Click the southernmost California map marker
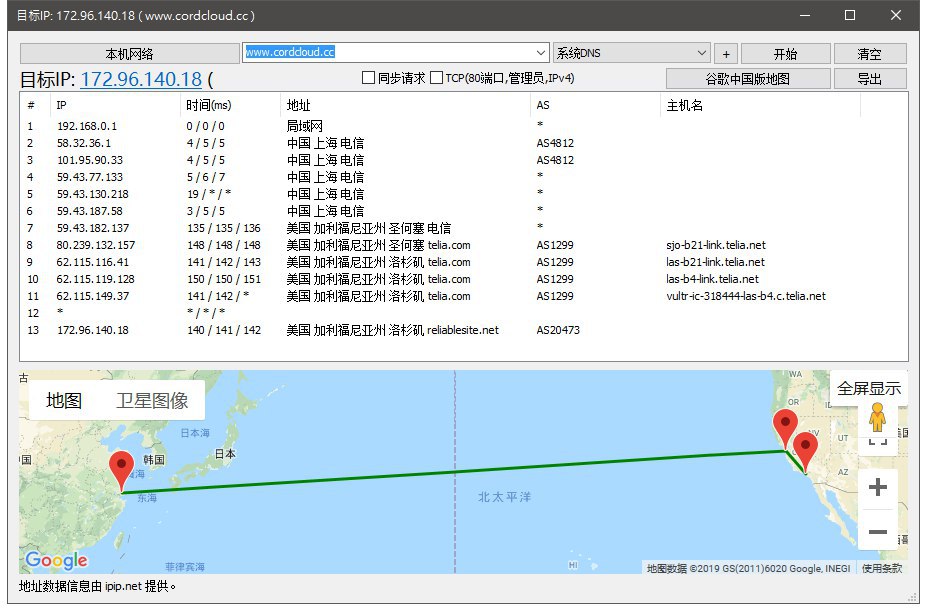Image resolution: width=927 pixels, height=611 pixels. pyautogui.click(x=805, y=450)
